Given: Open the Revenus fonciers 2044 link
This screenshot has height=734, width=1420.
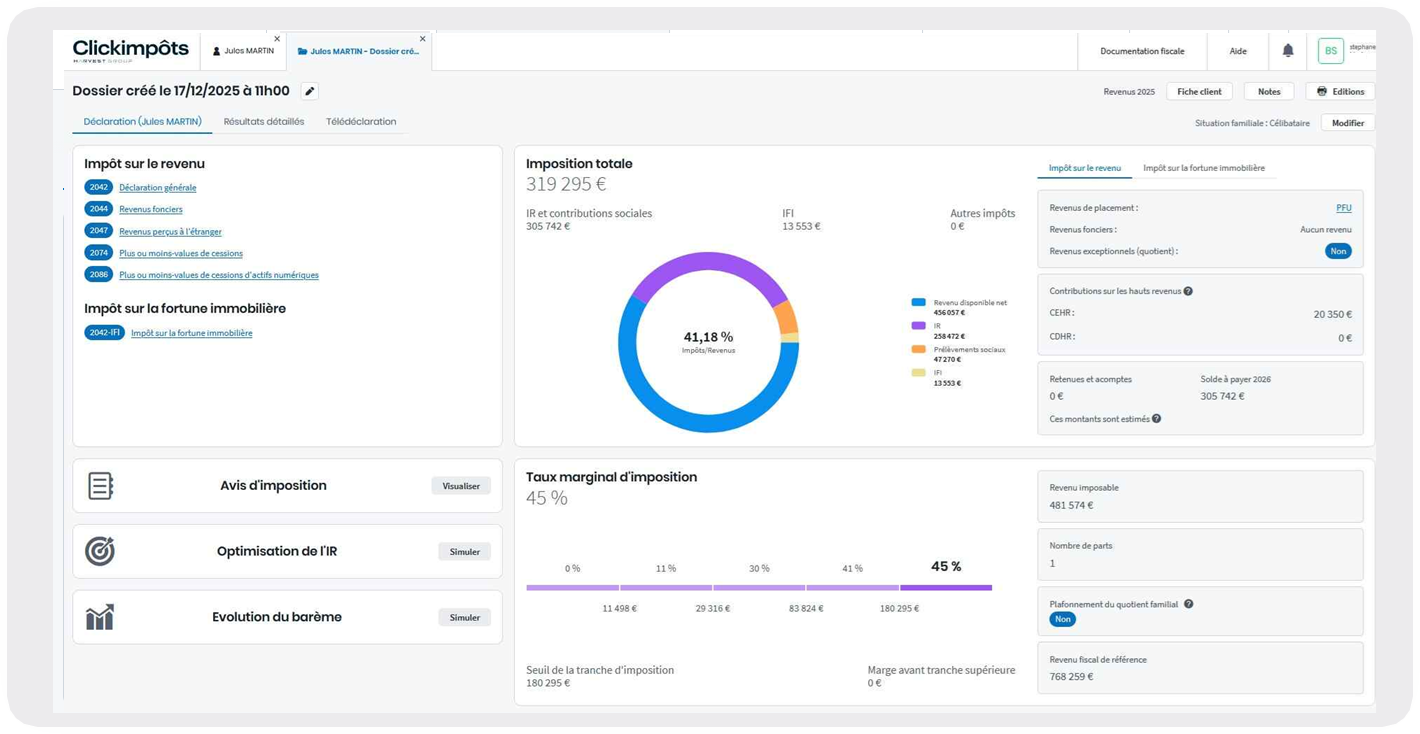Looking at the screenshot, I should tap(151, 209).
